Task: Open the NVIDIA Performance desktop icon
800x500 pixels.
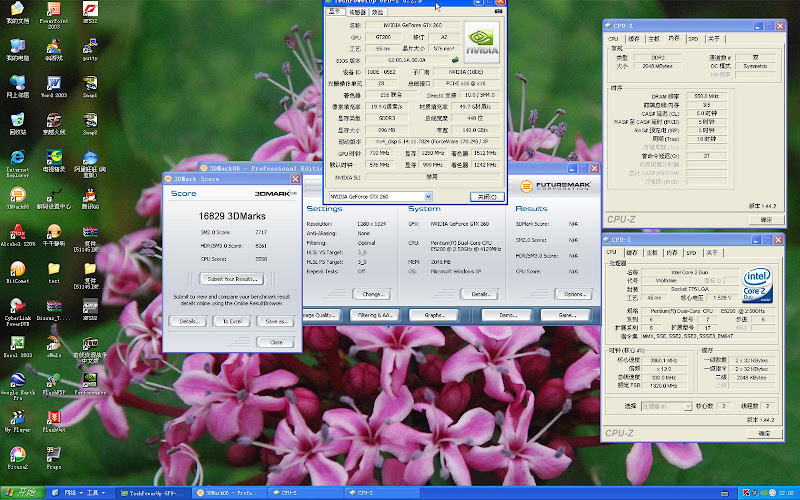Action: [90, 384]
